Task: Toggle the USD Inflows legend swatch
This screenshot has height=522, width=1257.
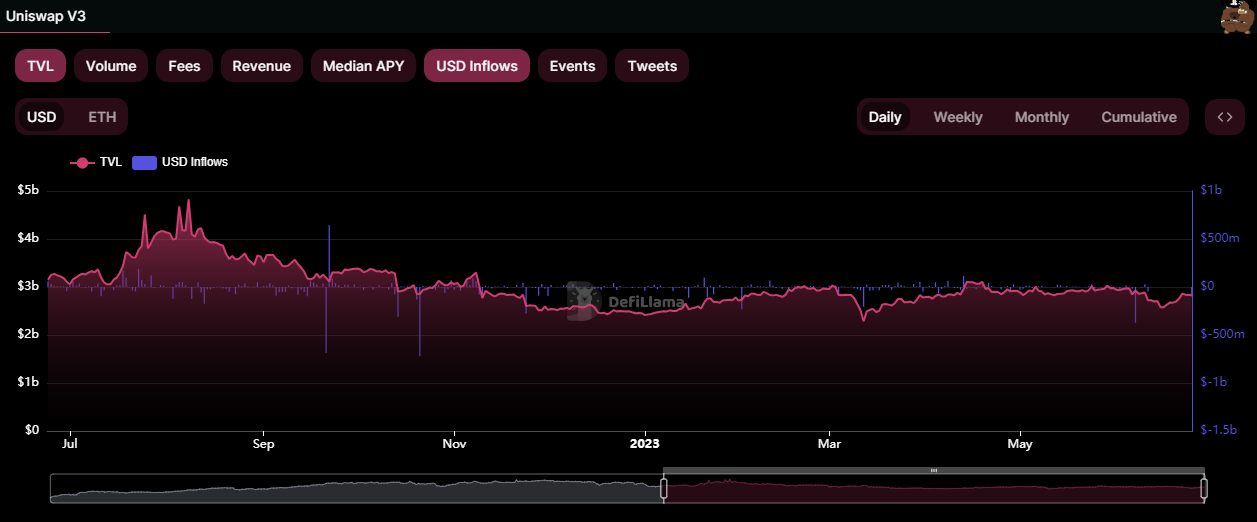Action: click(x=144, y=162)
